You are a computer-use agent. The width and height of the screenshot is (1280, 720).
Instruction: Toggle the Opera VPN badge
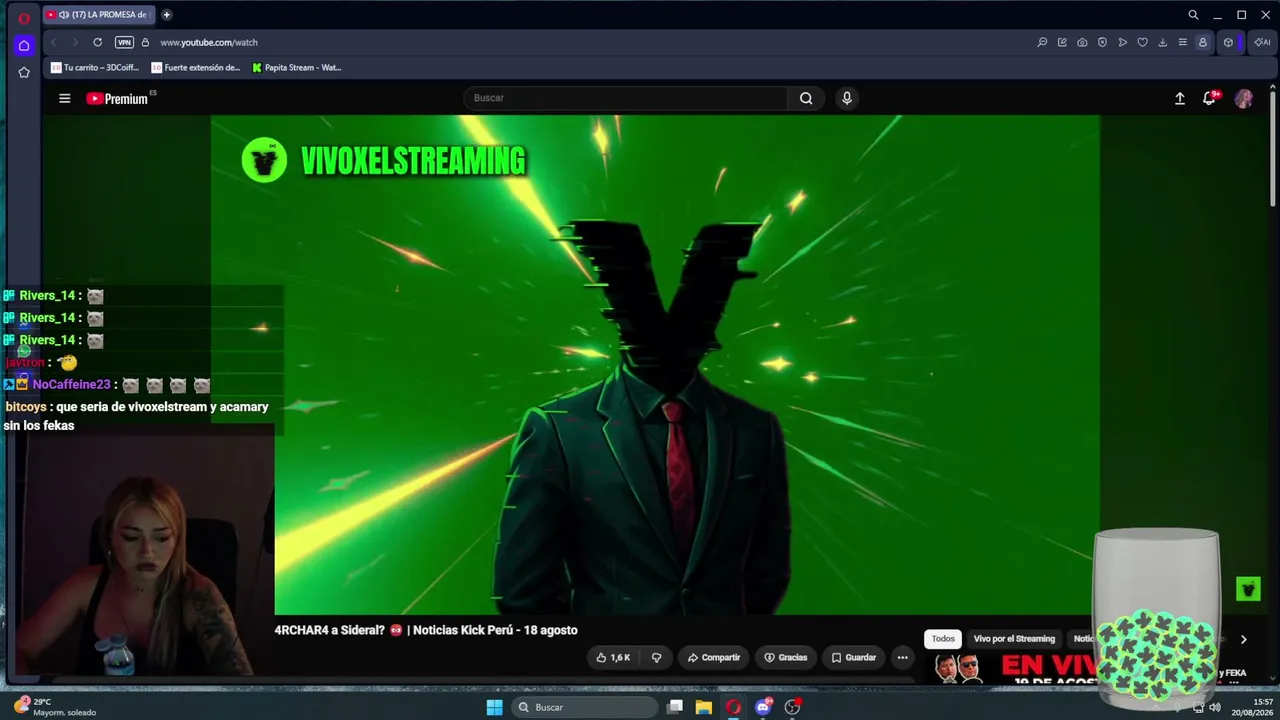click(124, 42)
